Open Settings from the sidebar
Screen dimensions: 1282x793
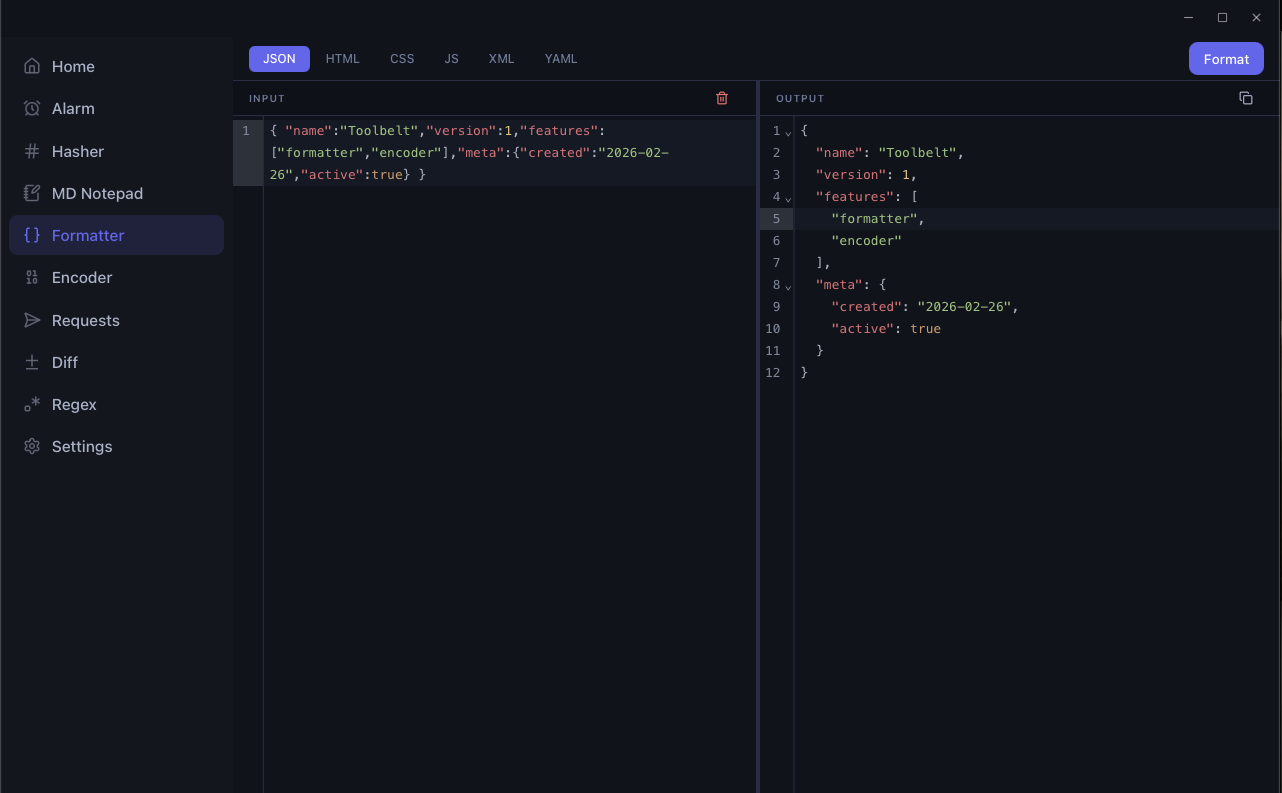click(x=82, y=446)
